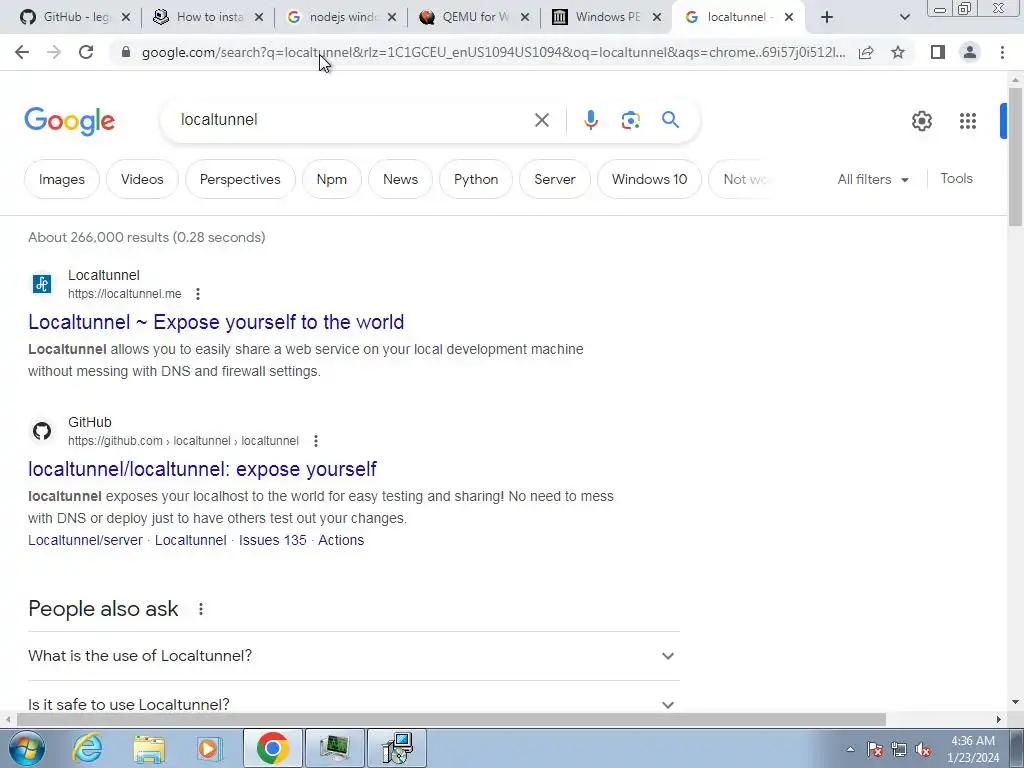
Task: Open Windows Explorer folder in taskbar
Action: (149, 748)
